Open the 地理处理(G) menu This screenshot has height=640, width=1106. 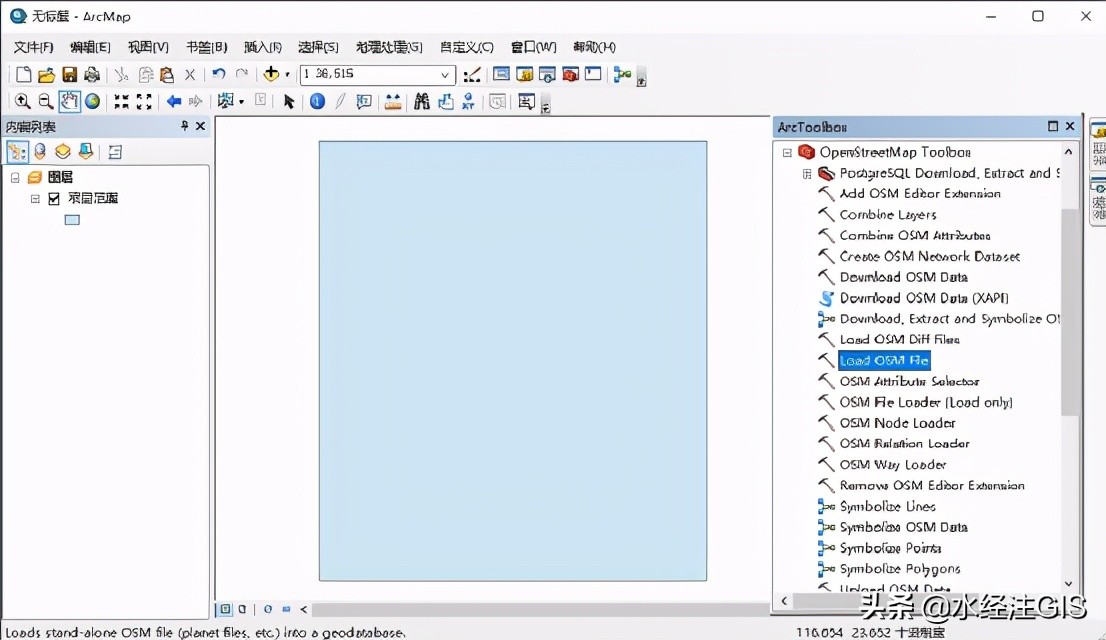tap(389, 47)
